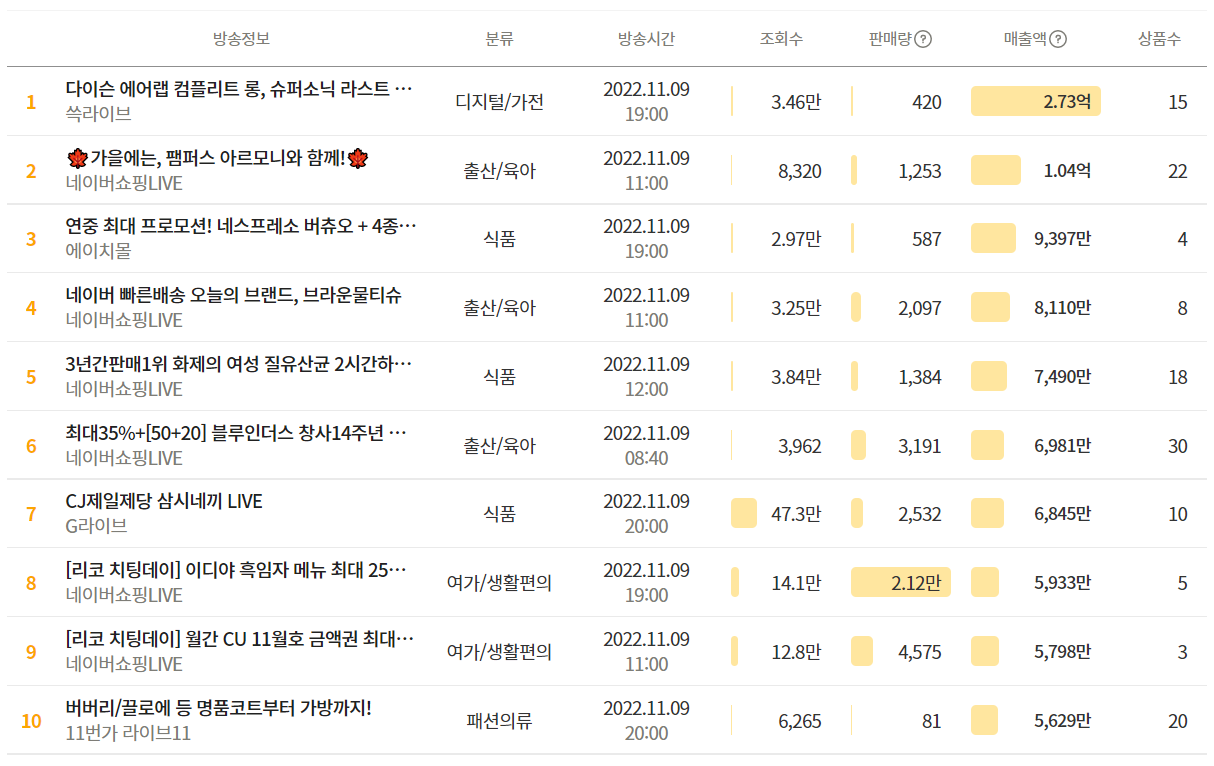Screen dimensions: 1214x766
Task: Click the help icon next to 판매량
Action: pyautogui.click(x=924, y=39)
